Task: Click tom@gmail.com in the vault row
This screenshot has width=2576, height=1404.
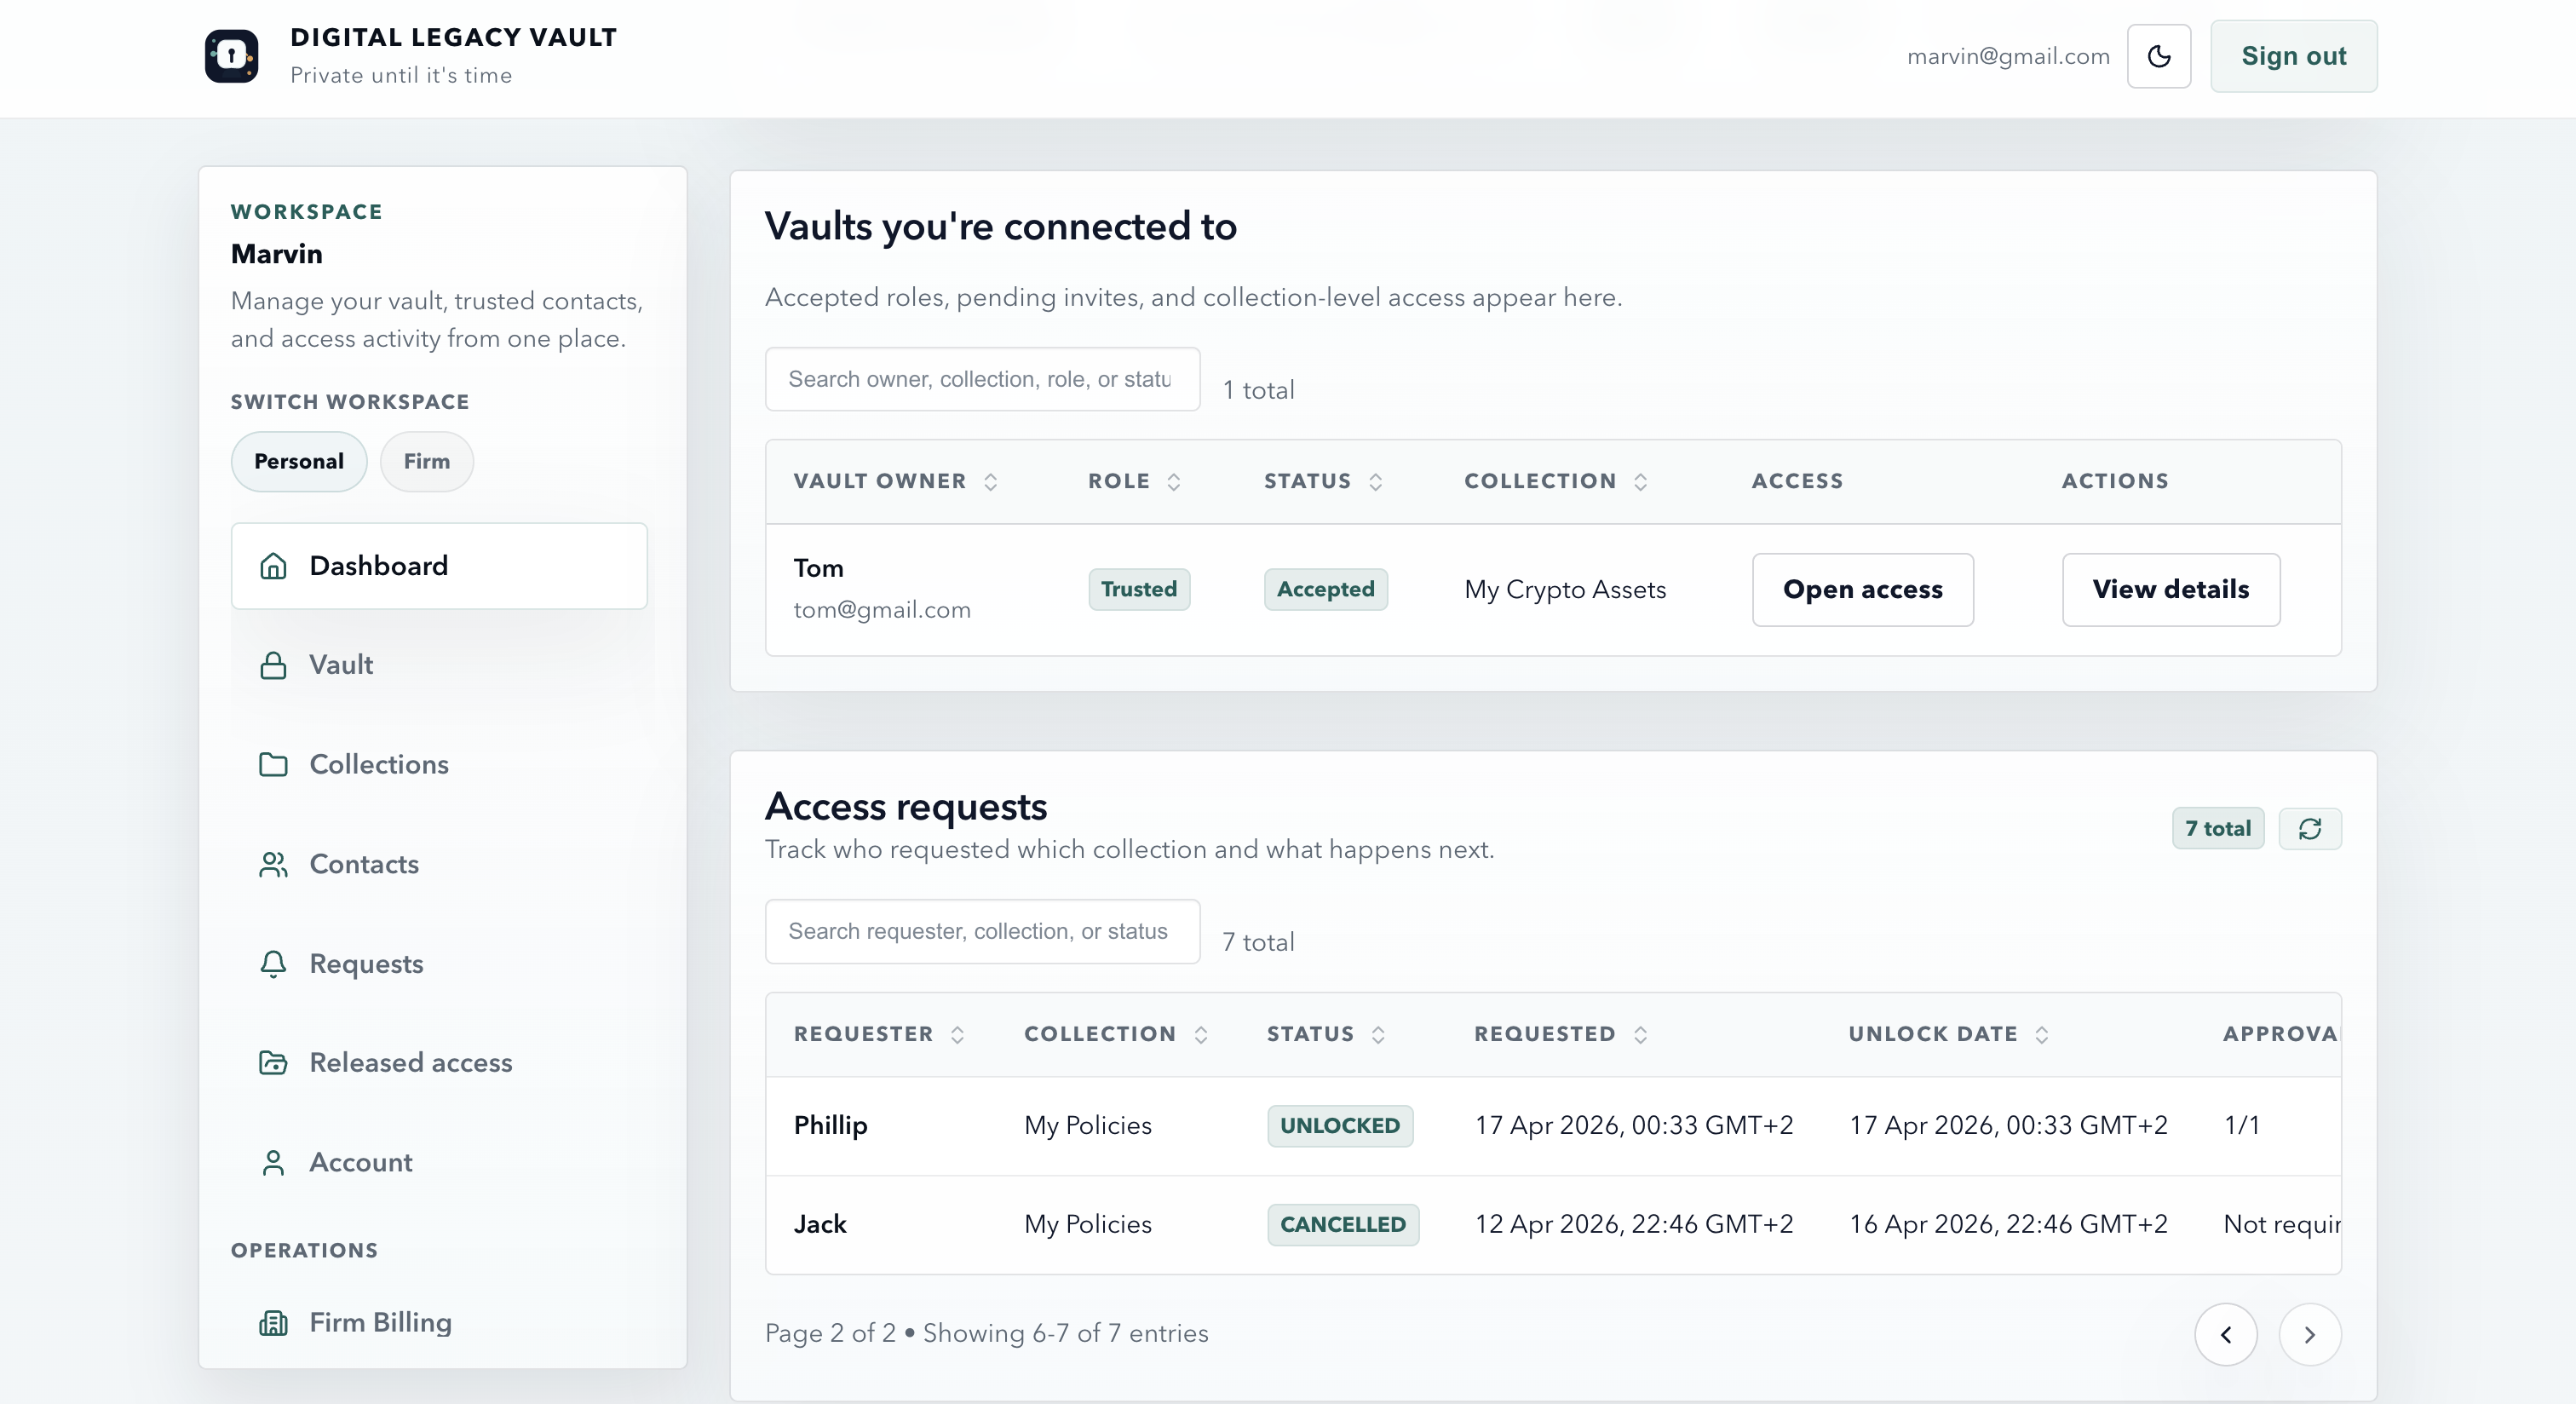Action: pos(882,610)
